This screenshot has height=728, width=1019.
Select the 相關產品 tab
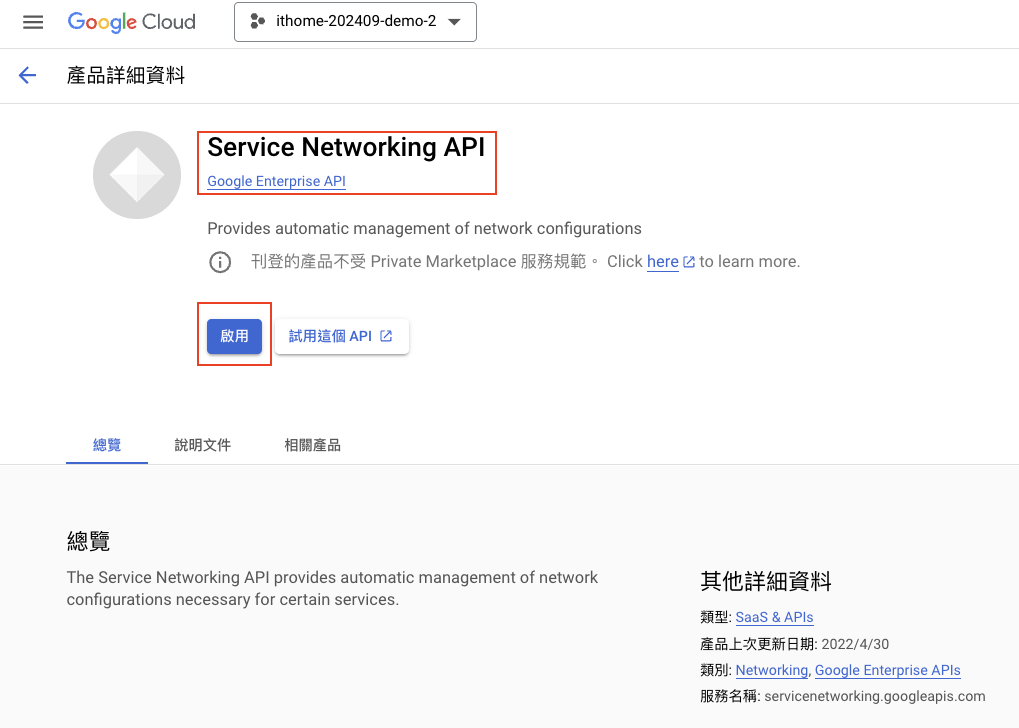[312, 445]
